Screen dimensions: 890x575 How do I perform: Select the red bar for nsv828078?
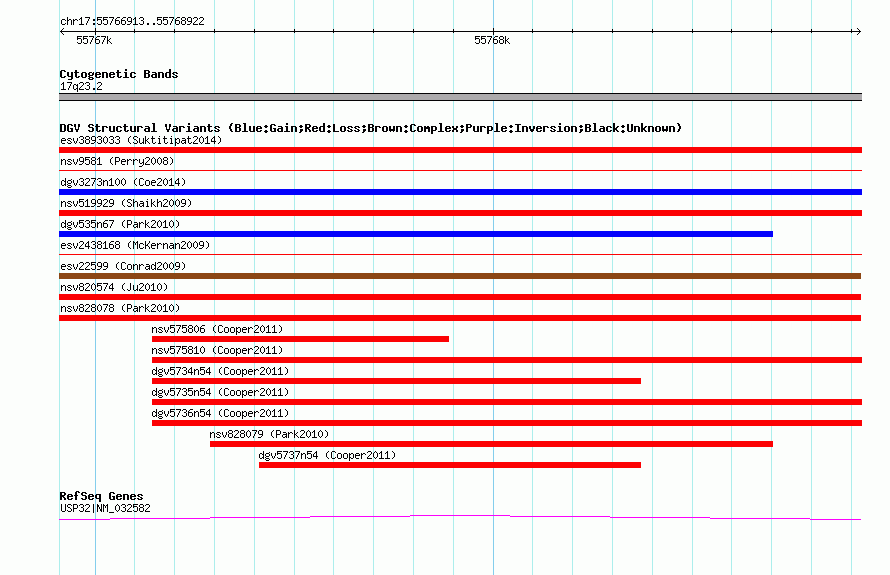[460, 318]
